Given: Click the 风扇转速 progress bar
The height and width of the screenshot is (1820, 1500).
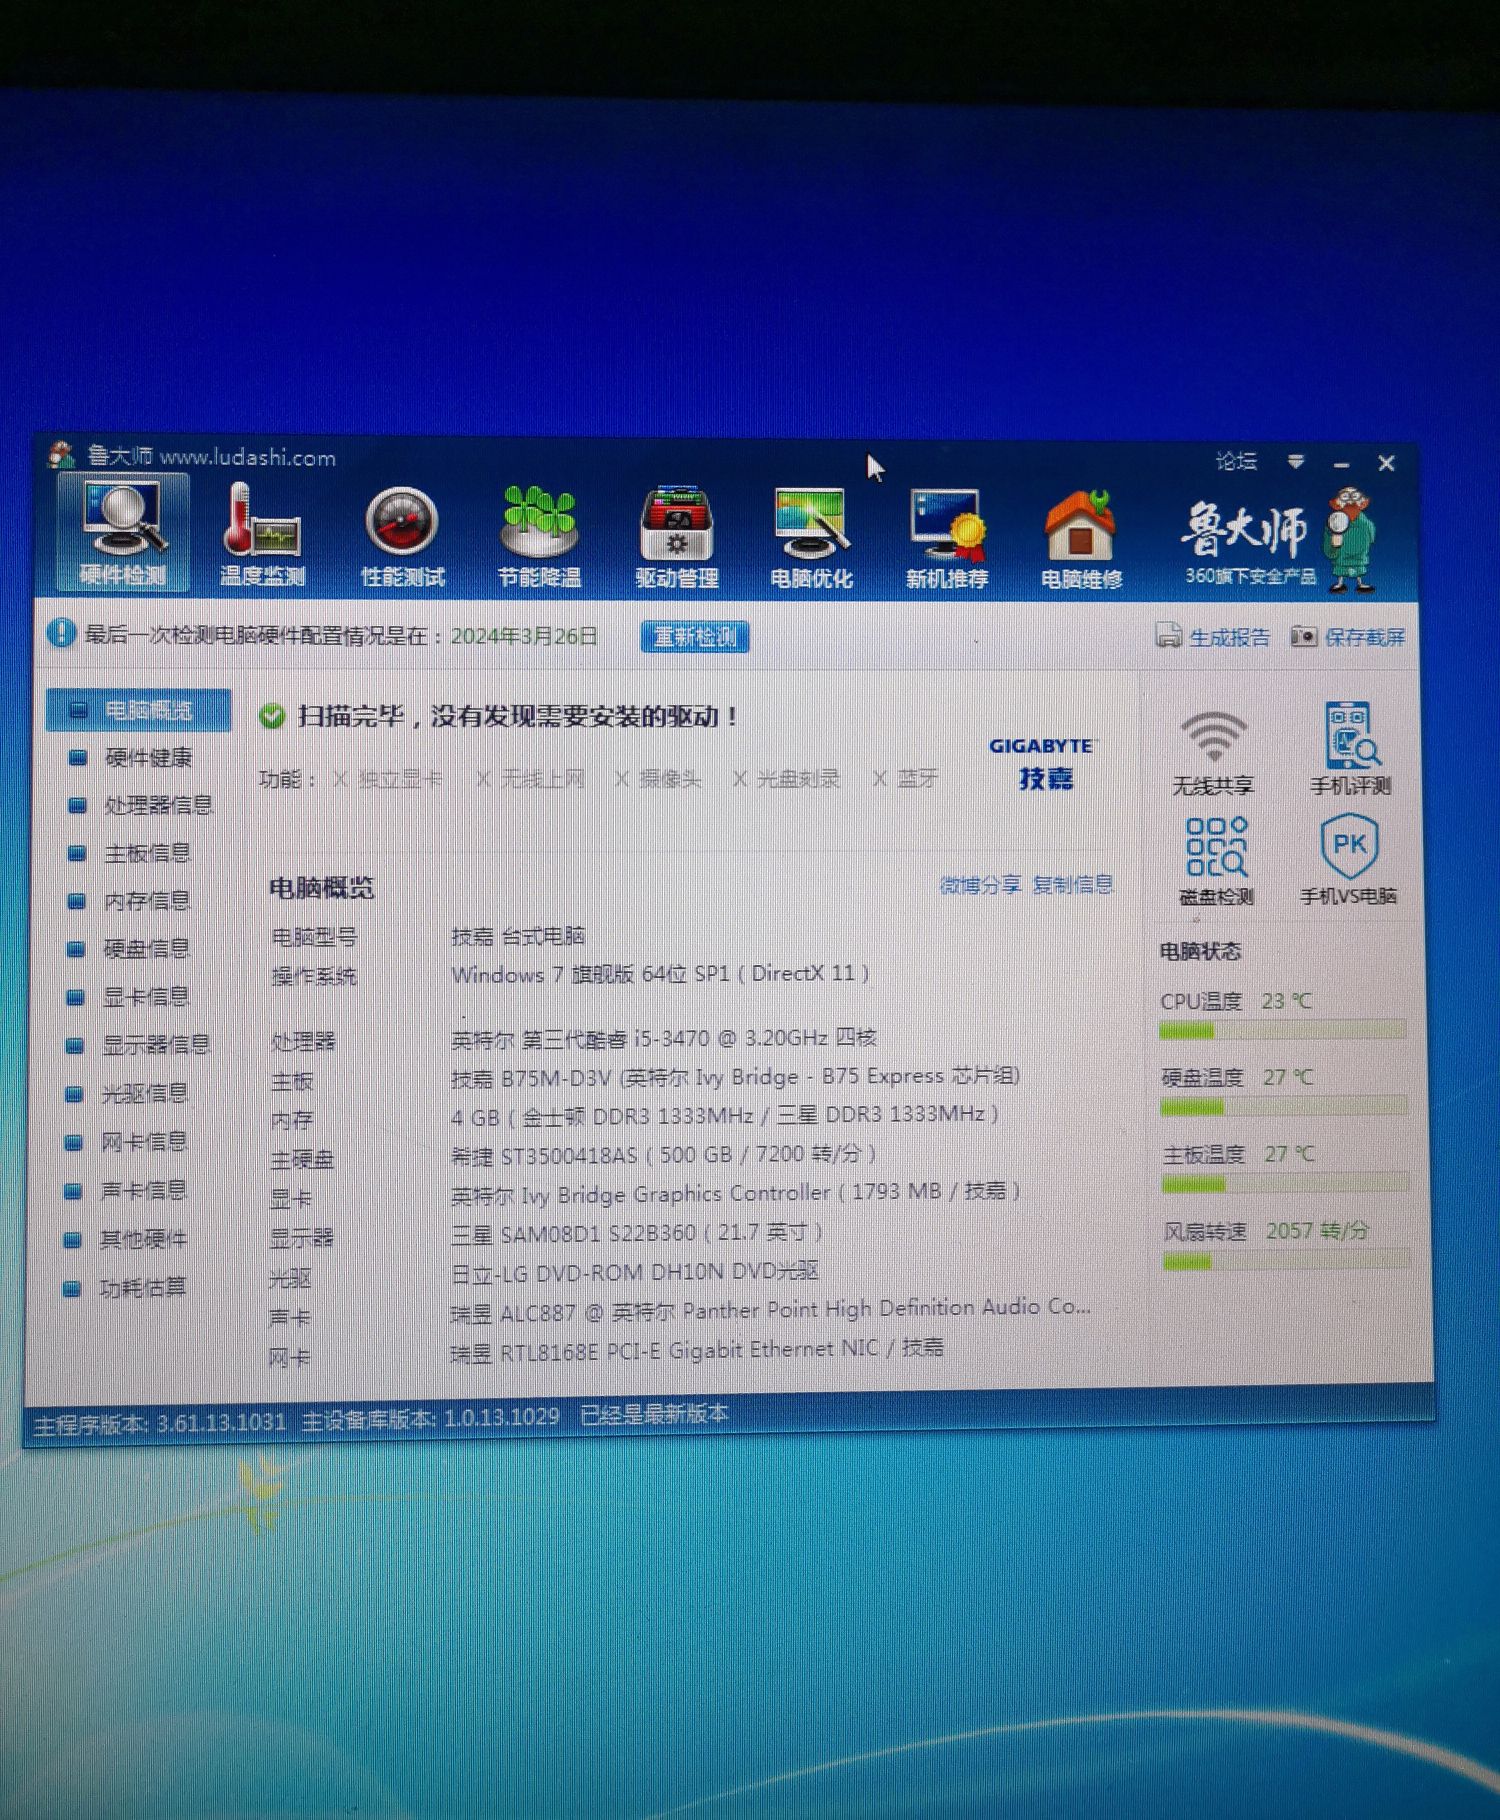Looking at the screenshot, I should [1287, 1261].
